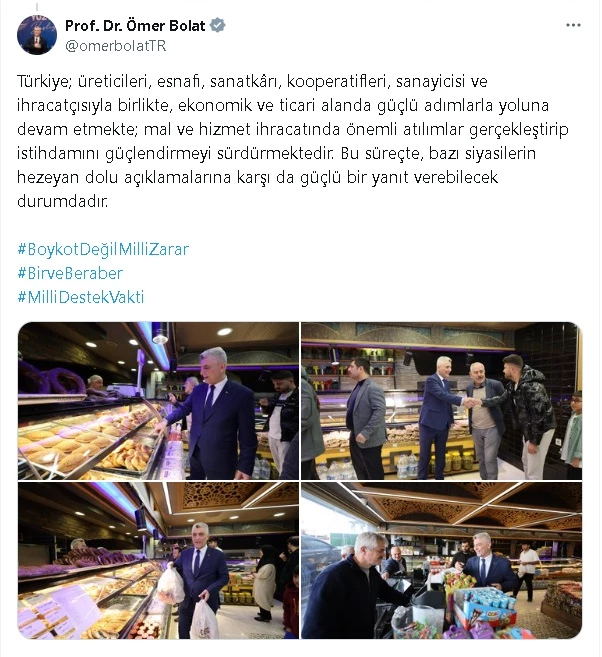Viewport: 602px width, 657px height.
Task: Open the #MilliDestekVakti hashtag
Action: tap(80, 297)
